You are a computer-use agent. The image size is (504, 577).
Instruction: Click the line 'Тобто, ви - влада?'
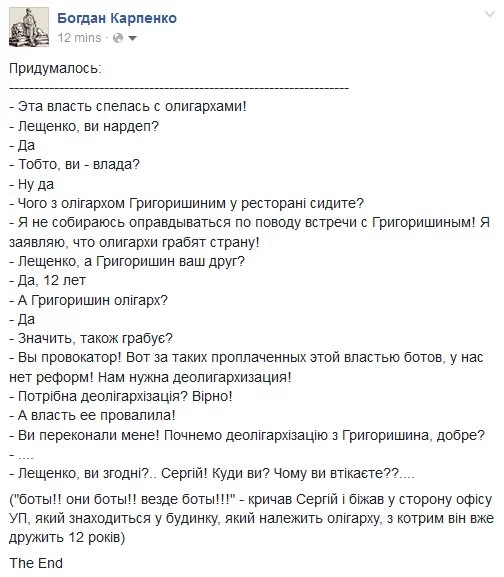(x=75, y=164)
